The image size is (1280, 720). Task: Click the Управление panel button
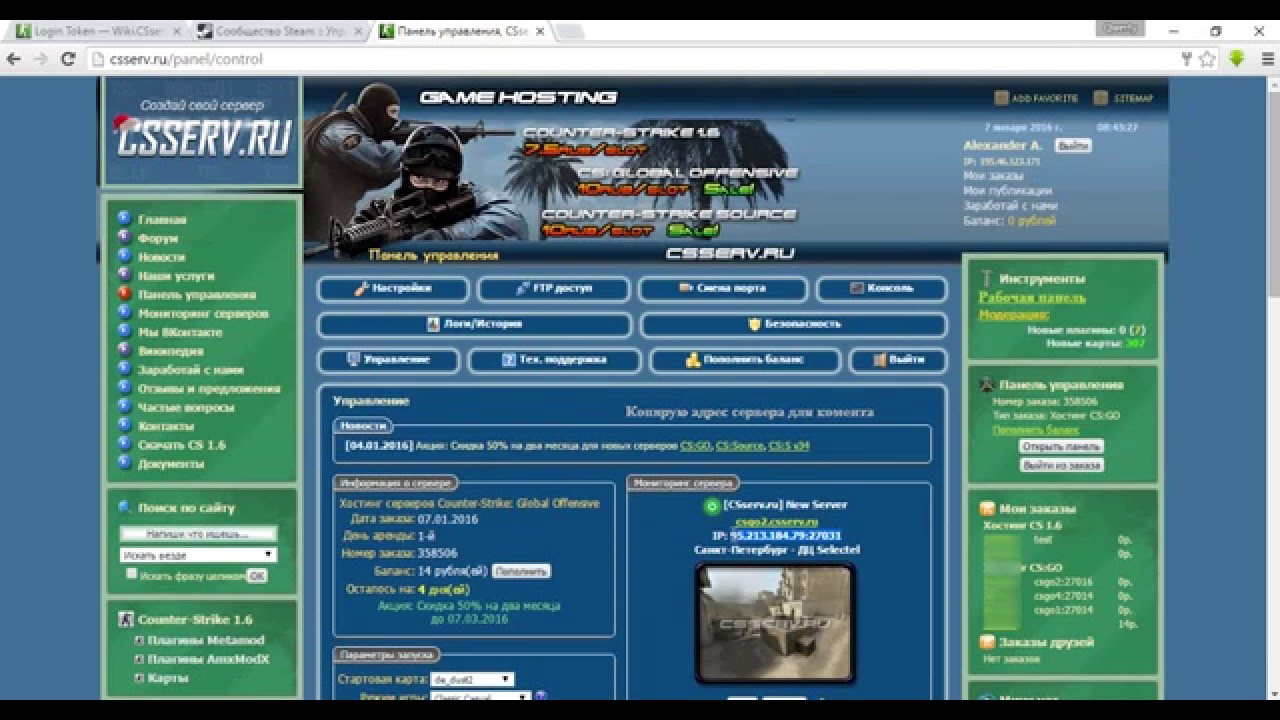point(389,360)
